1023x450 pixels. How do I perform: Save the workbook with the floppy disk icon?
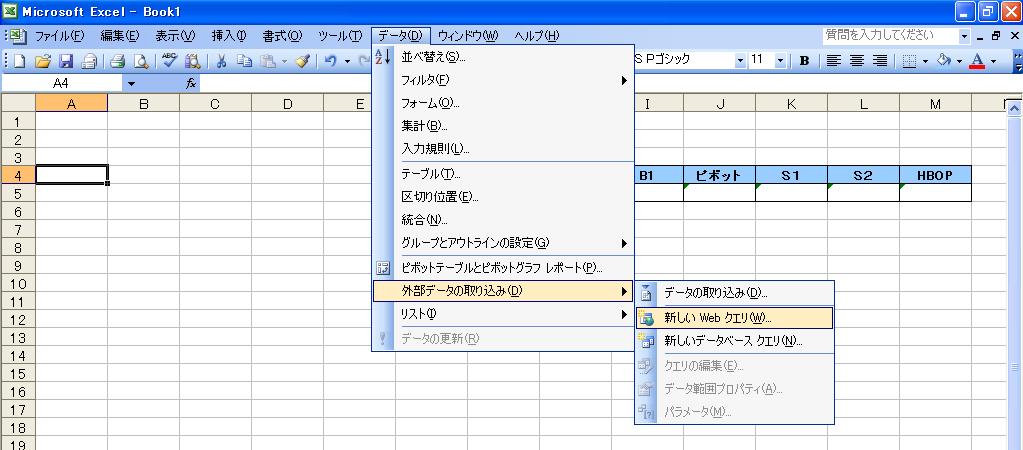pos(66,61)
